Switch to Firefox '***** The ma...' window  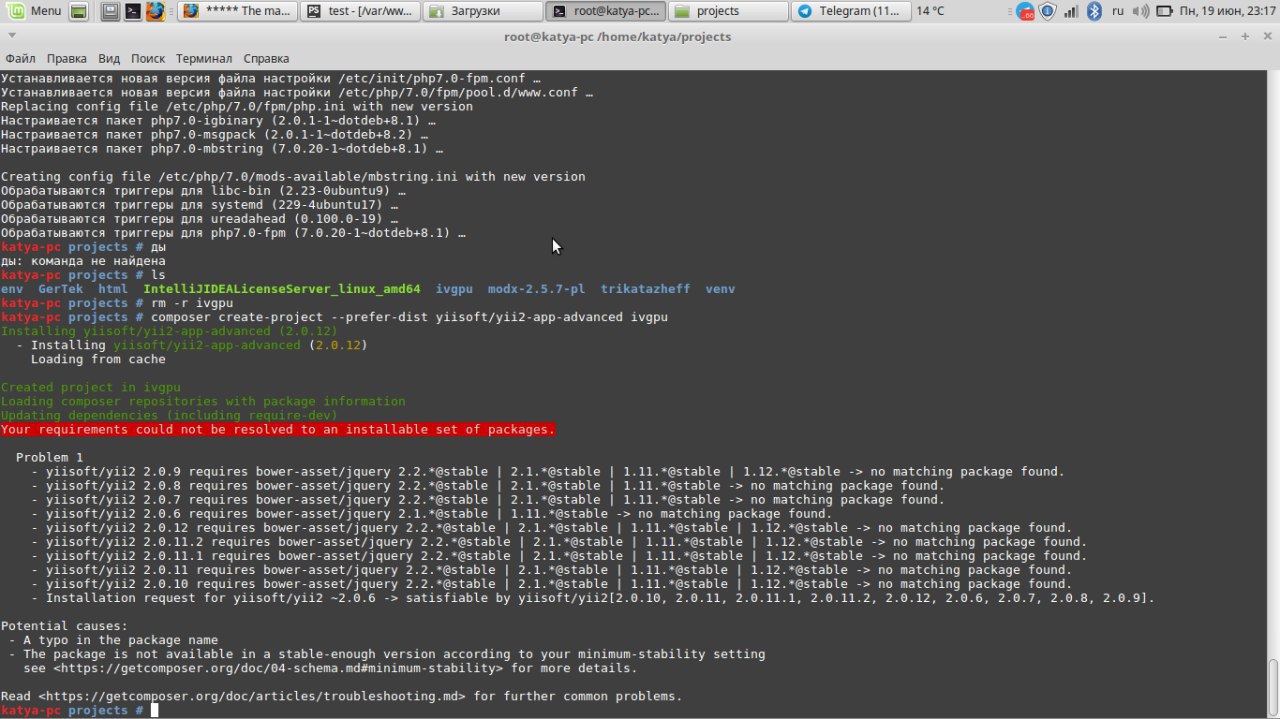236,11
